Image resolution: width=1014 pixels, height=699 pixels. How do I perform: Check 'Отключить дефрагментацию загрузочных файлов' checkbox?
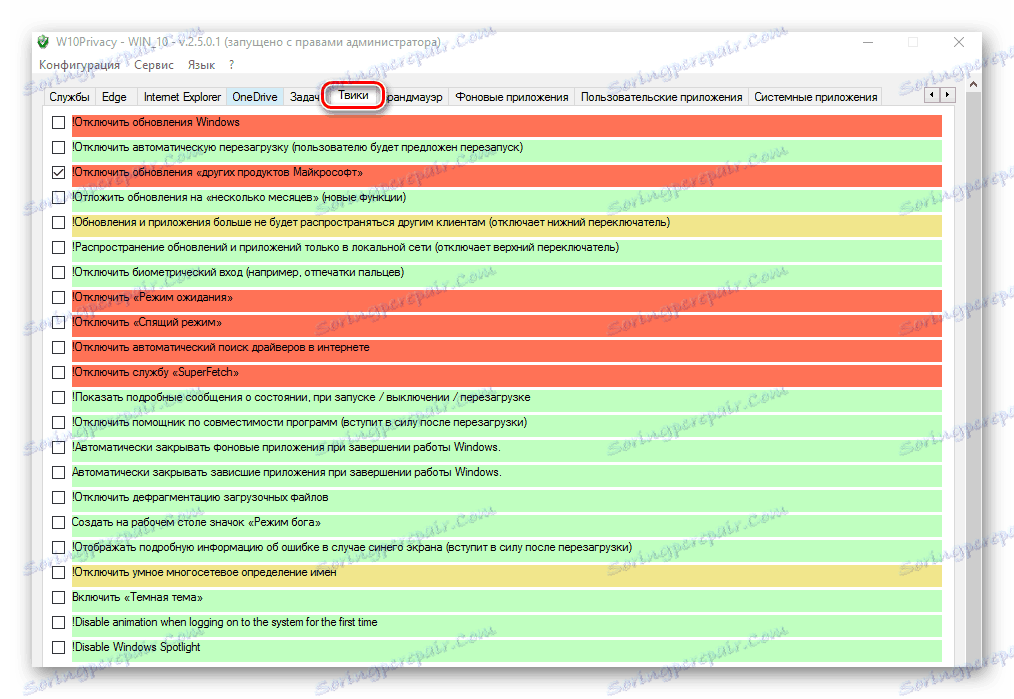(58, 497)
